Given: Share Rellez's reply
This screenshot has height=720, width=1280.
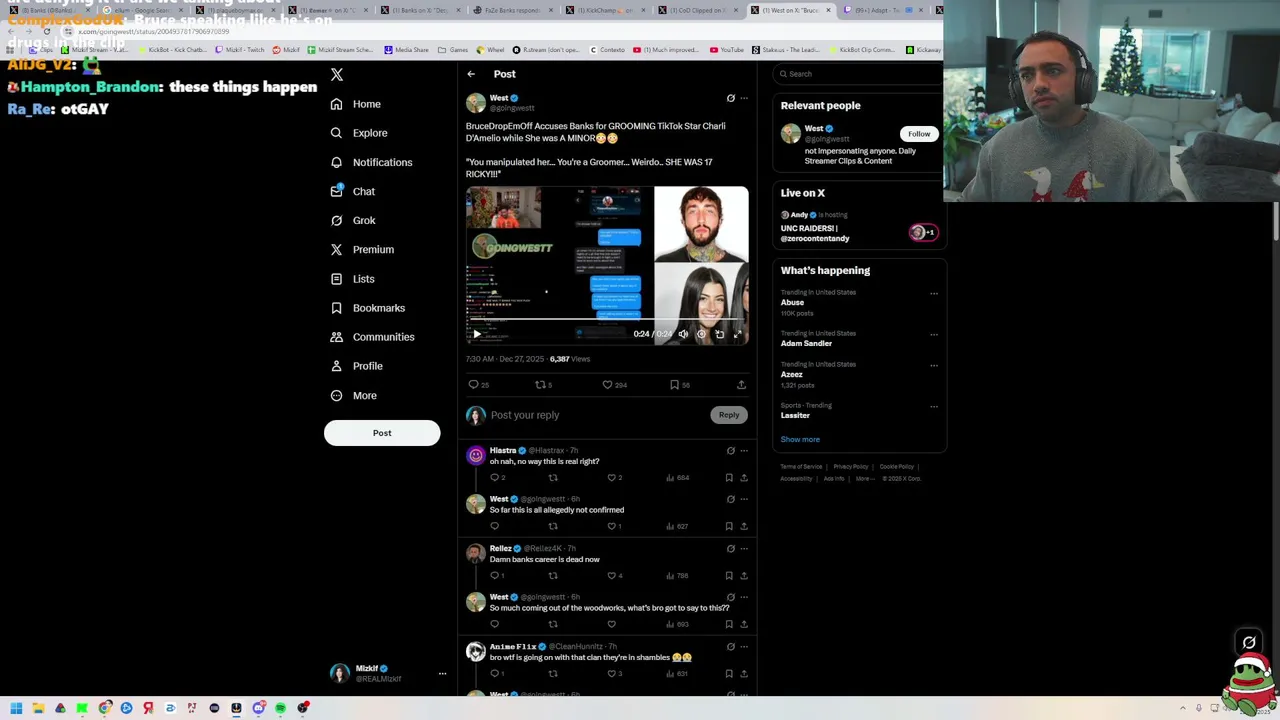Looking at the screenshot, I should point(744,576).
